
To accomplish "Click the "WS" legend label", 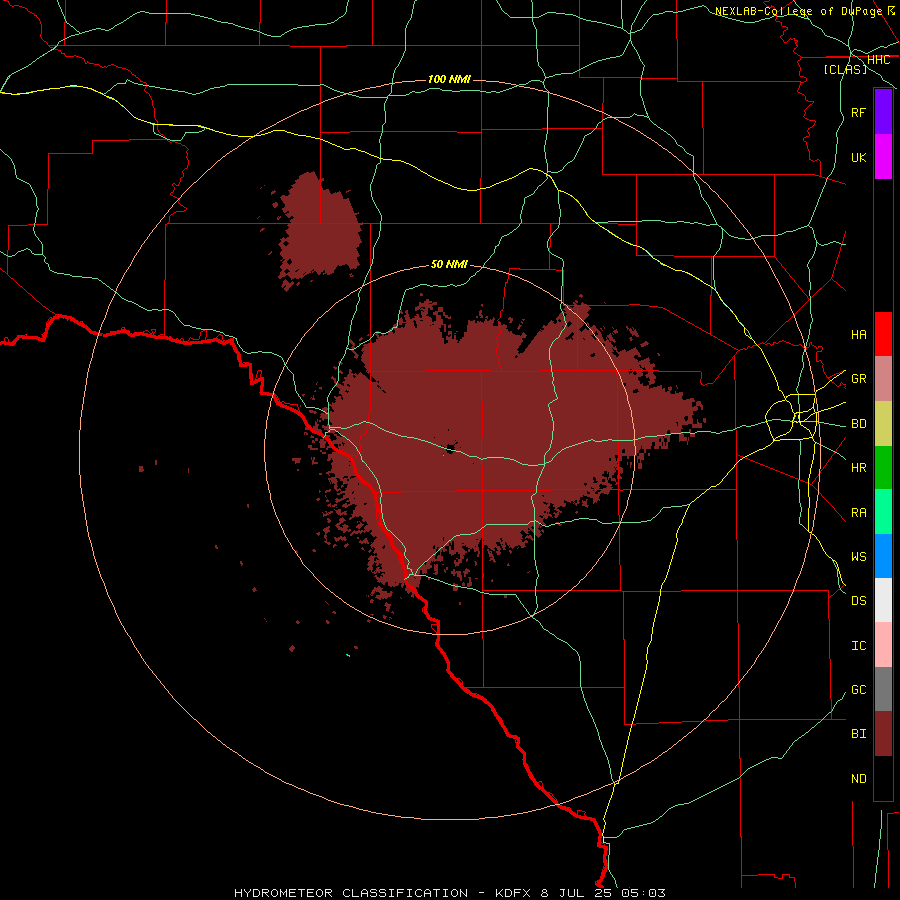I will pyautogui.click(x=858, y=556).
